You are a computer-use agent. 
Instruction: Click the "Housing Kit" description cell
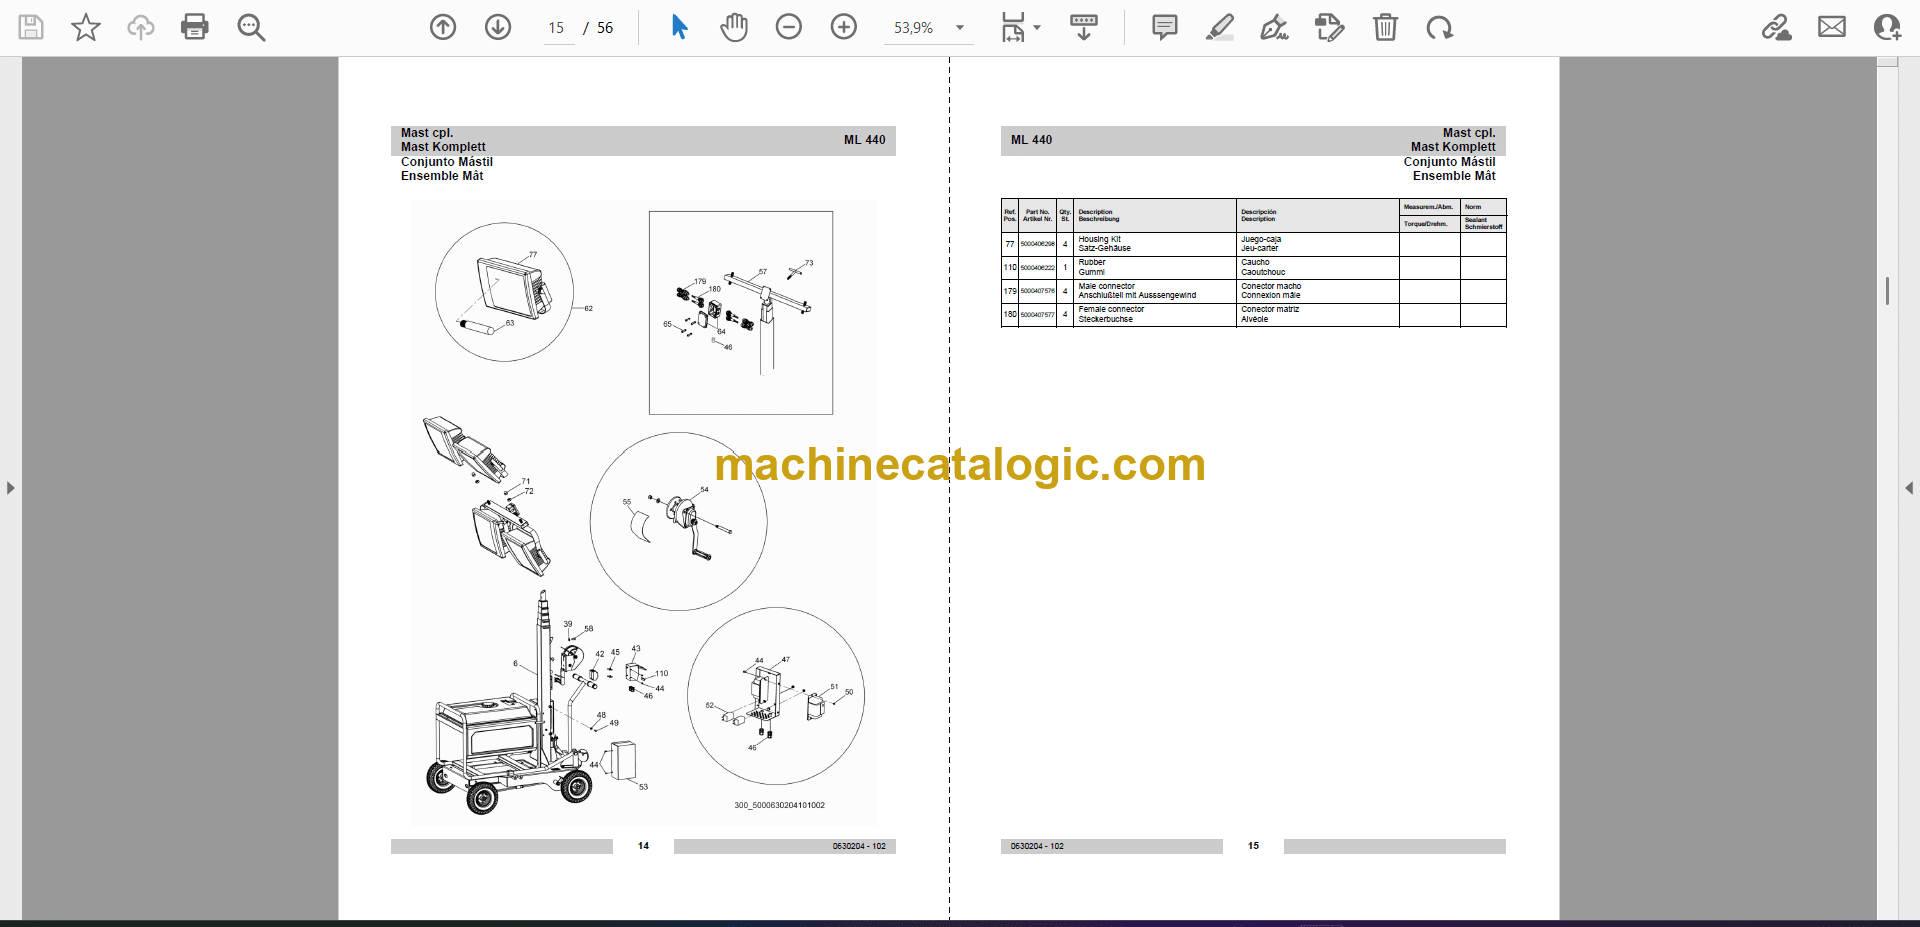(1155, 244)
